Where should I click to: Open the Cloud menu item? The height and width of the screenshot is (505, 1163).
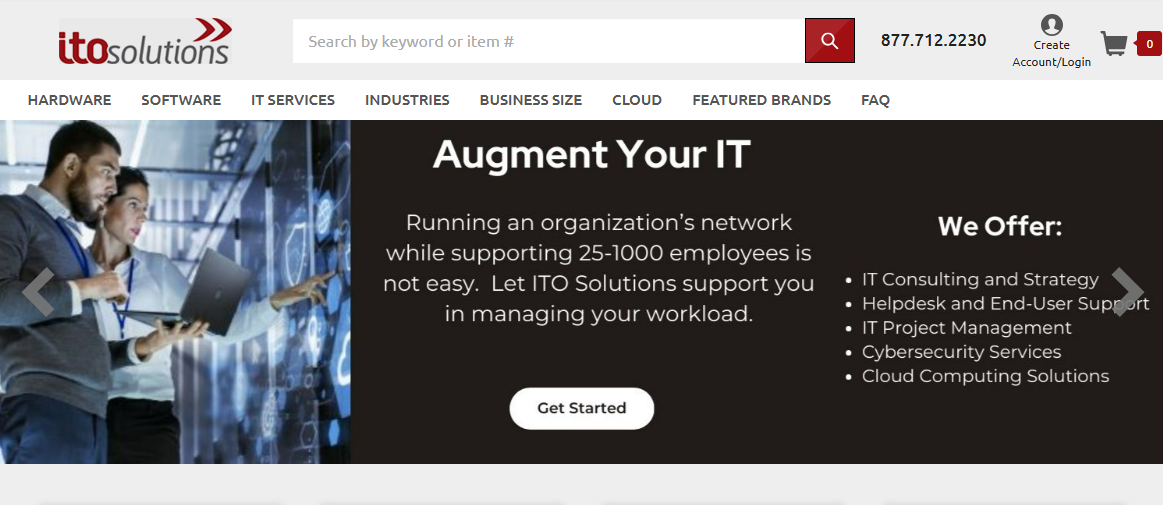(637, 100)
